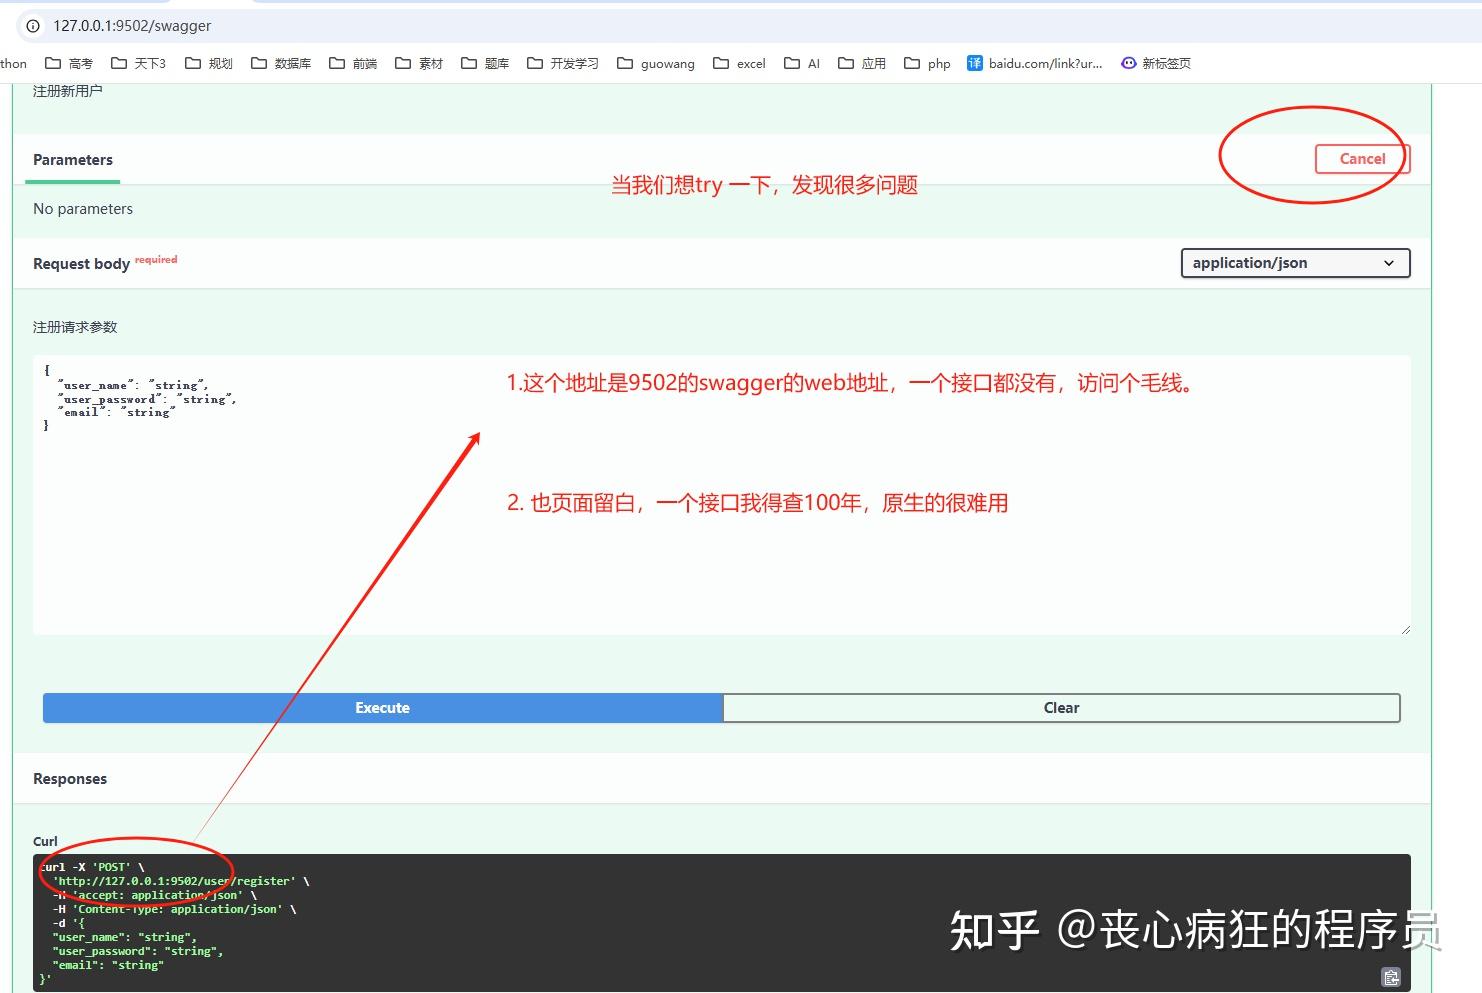Open the excel bookmark folder

tap(739, 63)
